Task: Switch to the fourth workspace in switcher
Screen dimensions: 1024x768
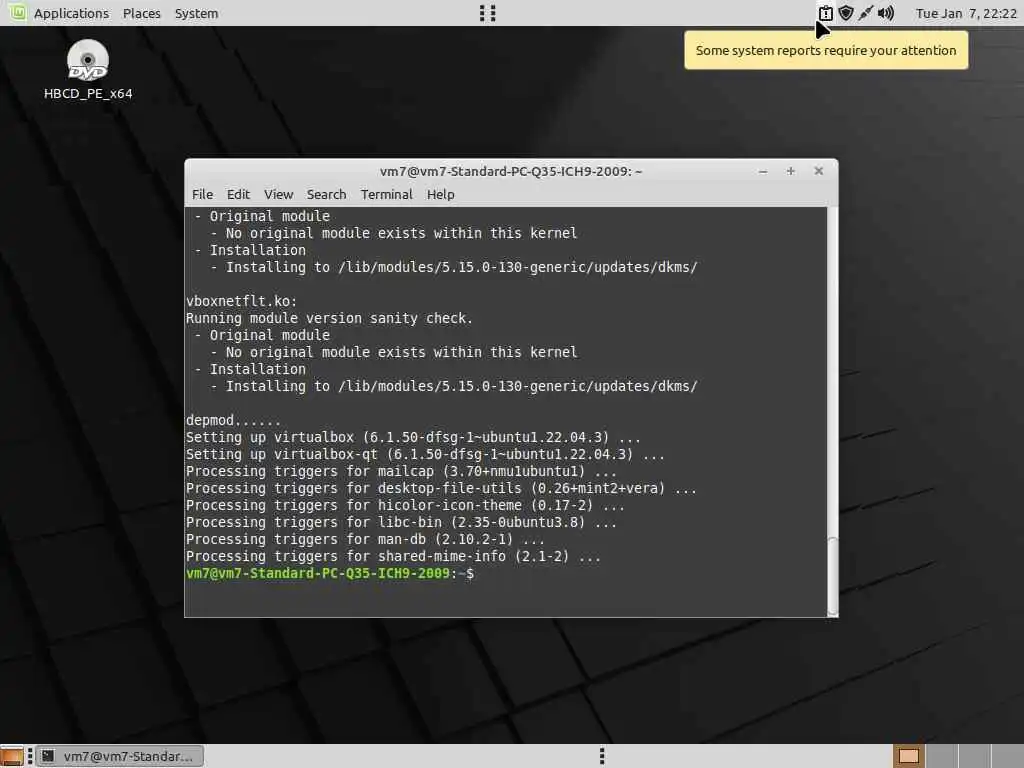Action: click(x=1007, y=756)
